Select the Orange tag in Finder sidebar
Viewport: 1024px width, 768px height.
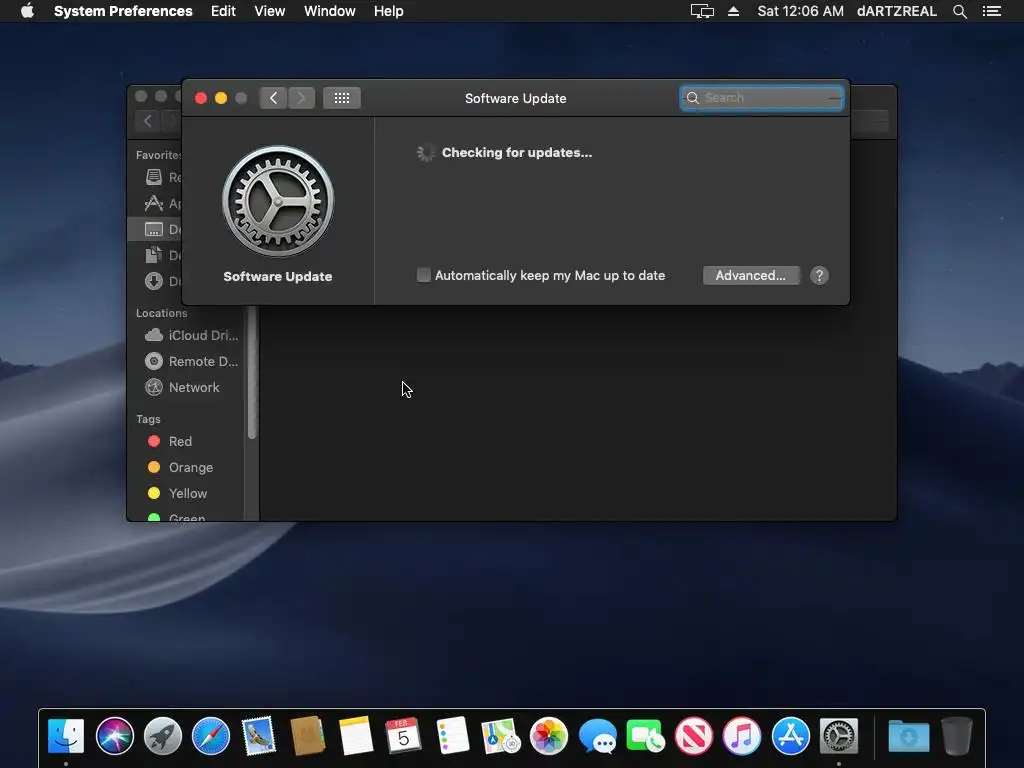coord(180,467)
